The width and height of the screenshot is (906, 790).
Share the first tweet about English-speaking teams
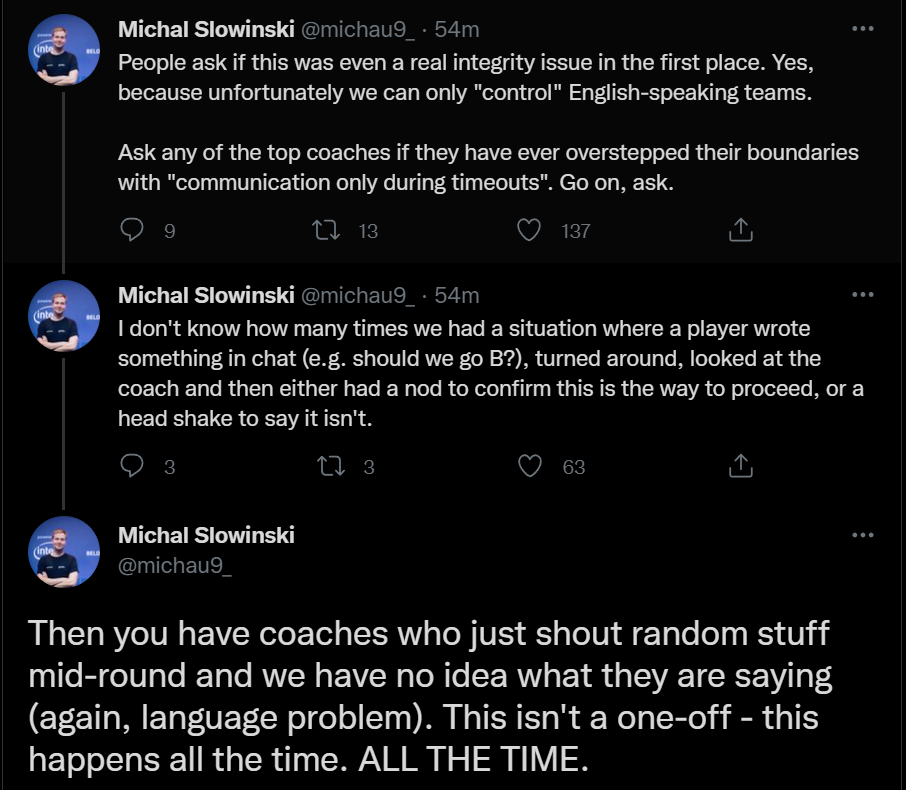pyautogui.click(x=739, y=230)
